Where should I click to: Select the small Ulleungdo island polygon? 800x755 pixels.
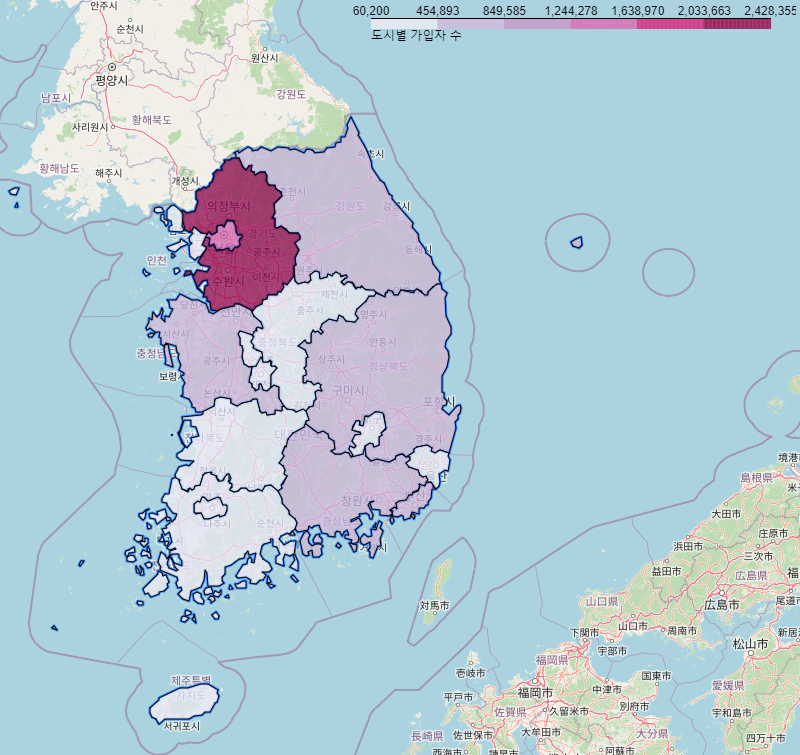577,242
